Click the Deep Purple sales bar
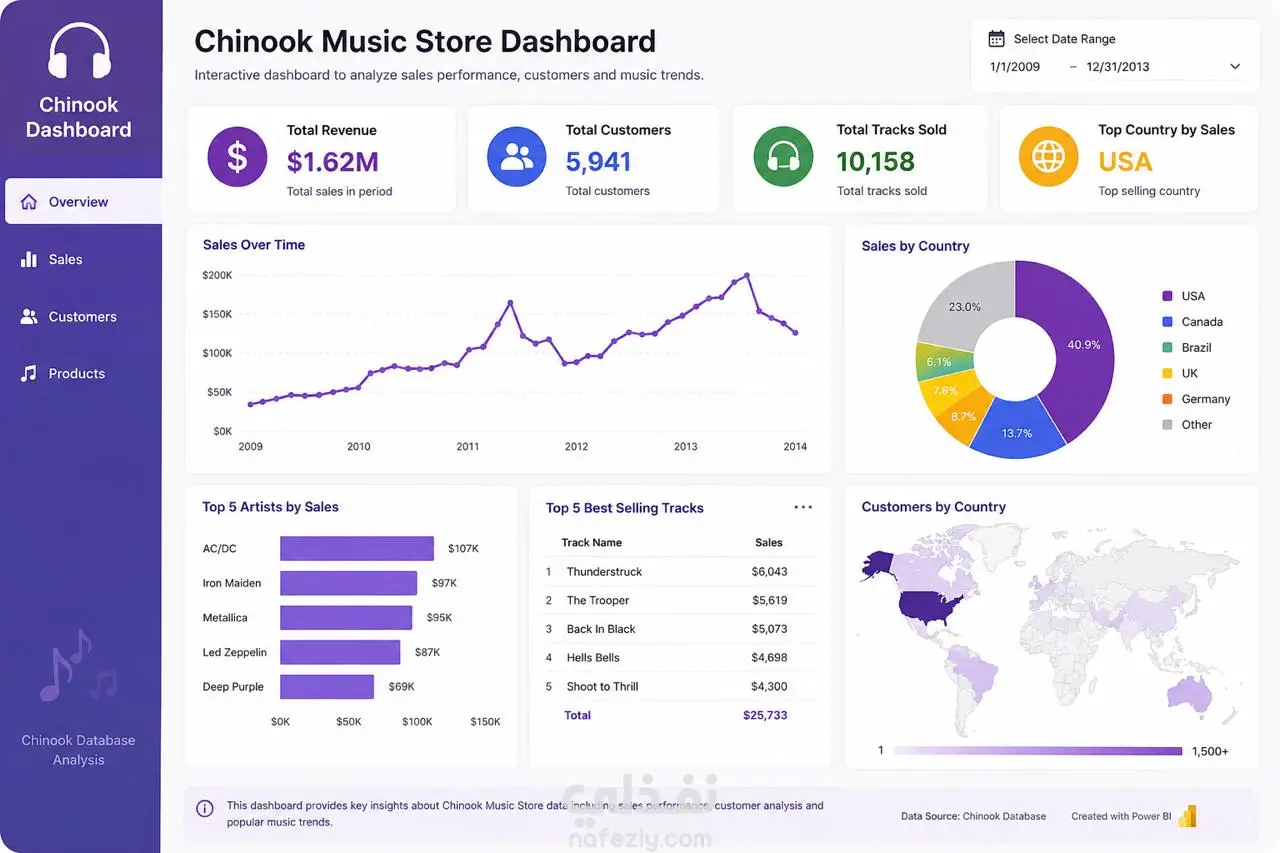The width and height of the screenshot is (1280, 853). tap(327, 687)
